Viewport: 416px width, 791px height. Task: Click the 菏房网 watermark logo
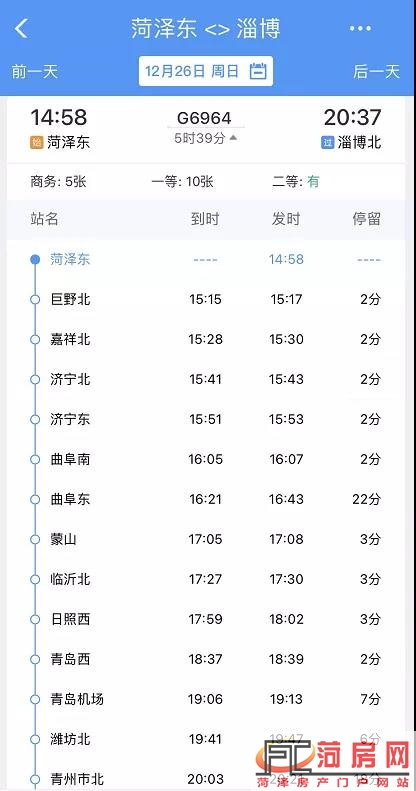335,761
